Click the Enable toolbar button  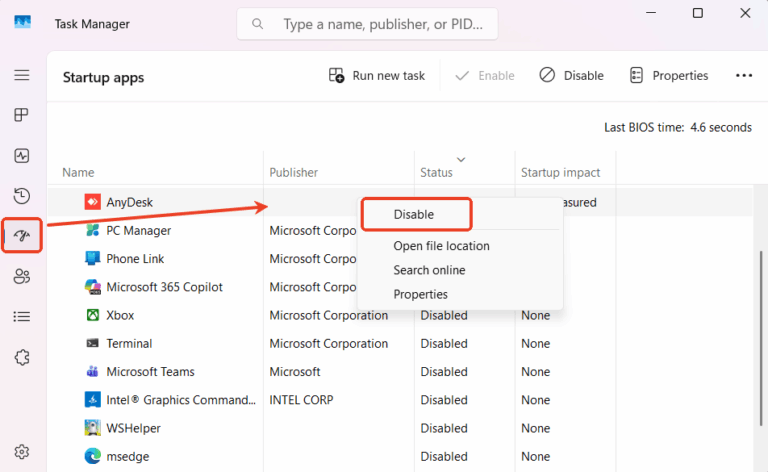(485, 75)
